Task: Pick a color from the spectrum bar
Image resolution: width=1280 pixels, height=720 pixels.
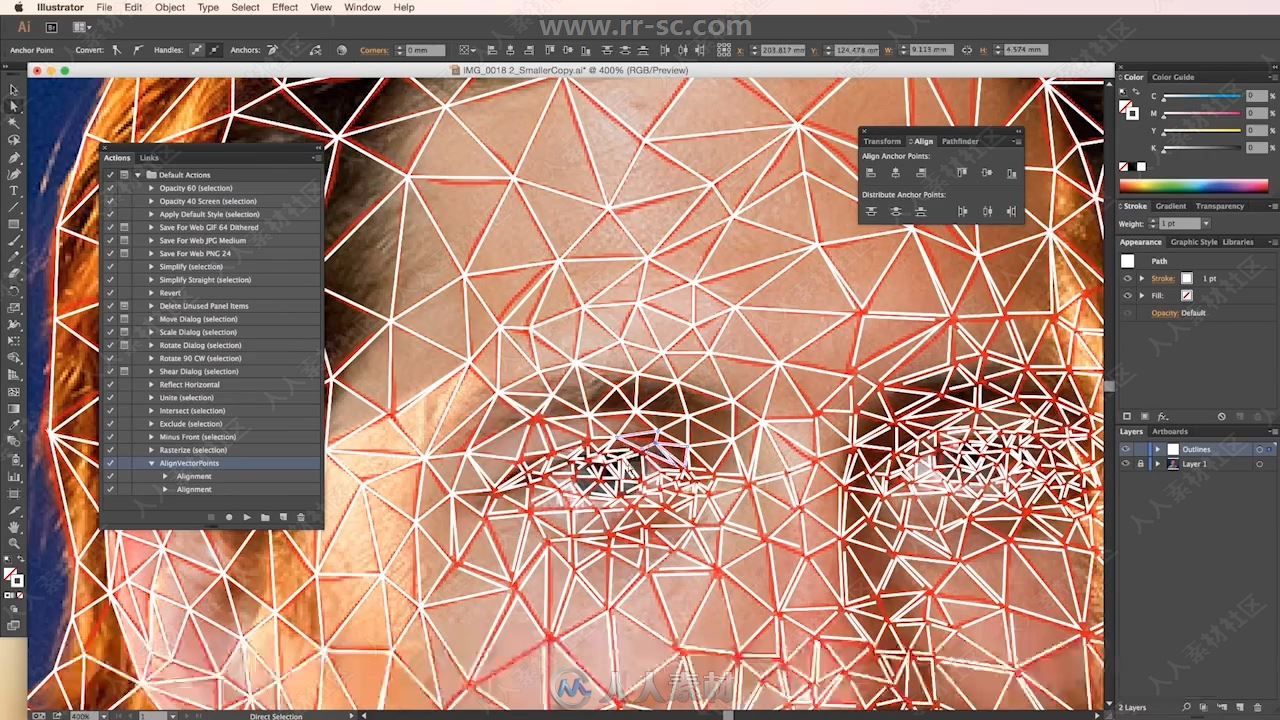Action: coord(1193,186)
